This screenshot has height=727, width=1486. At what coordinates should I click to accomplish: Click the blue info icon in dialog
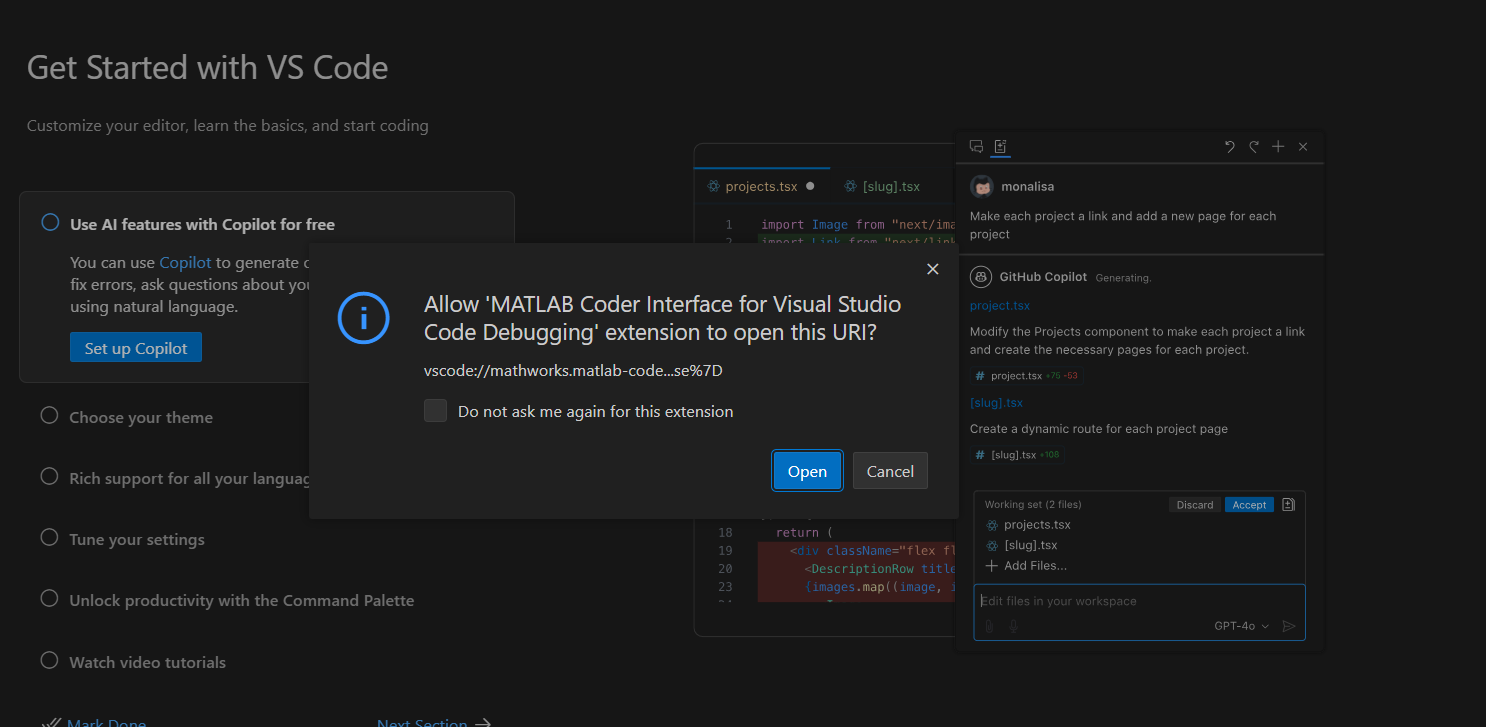coord(363,318)
